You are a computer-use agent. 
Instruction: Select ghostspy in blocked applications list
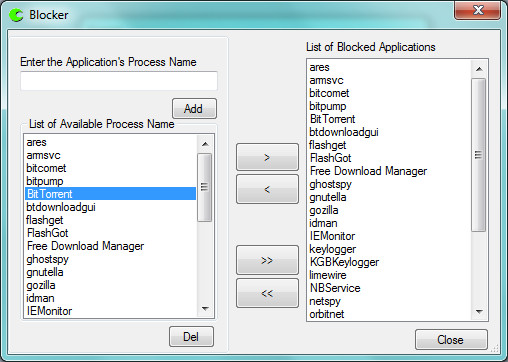[x=389, y=184]
